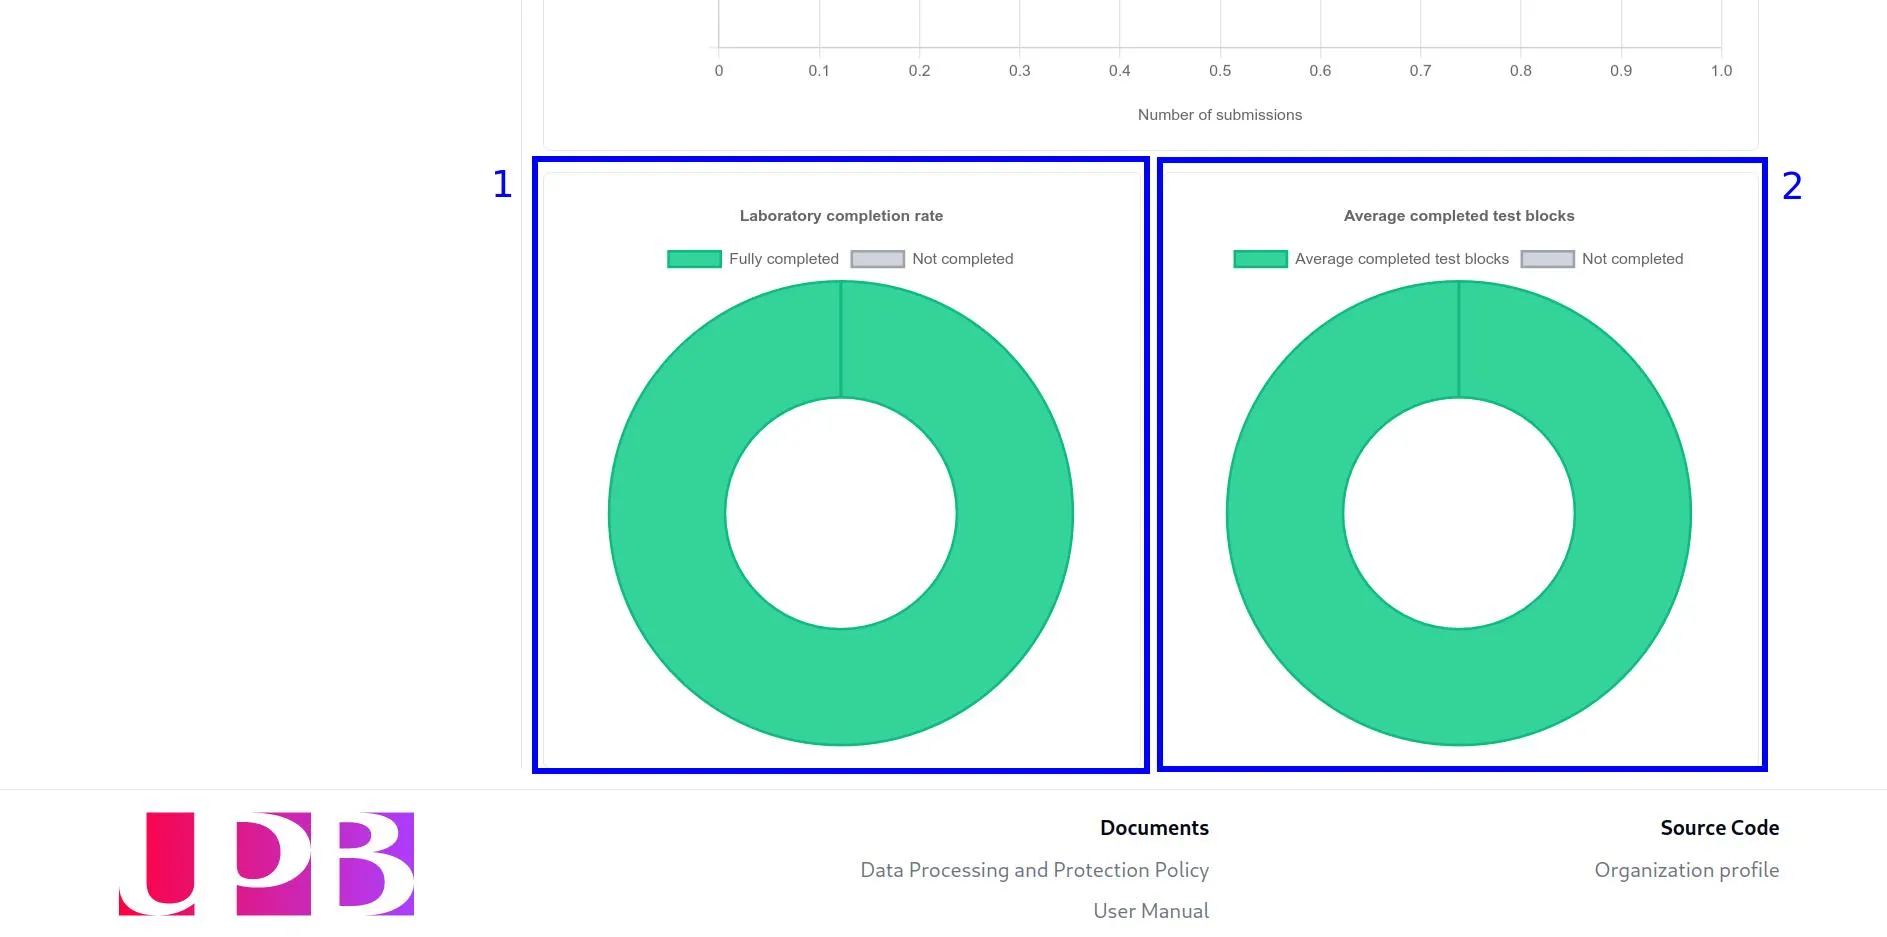
Task: Click the Number of submissions axis label
Action: tap(1220, 115)
